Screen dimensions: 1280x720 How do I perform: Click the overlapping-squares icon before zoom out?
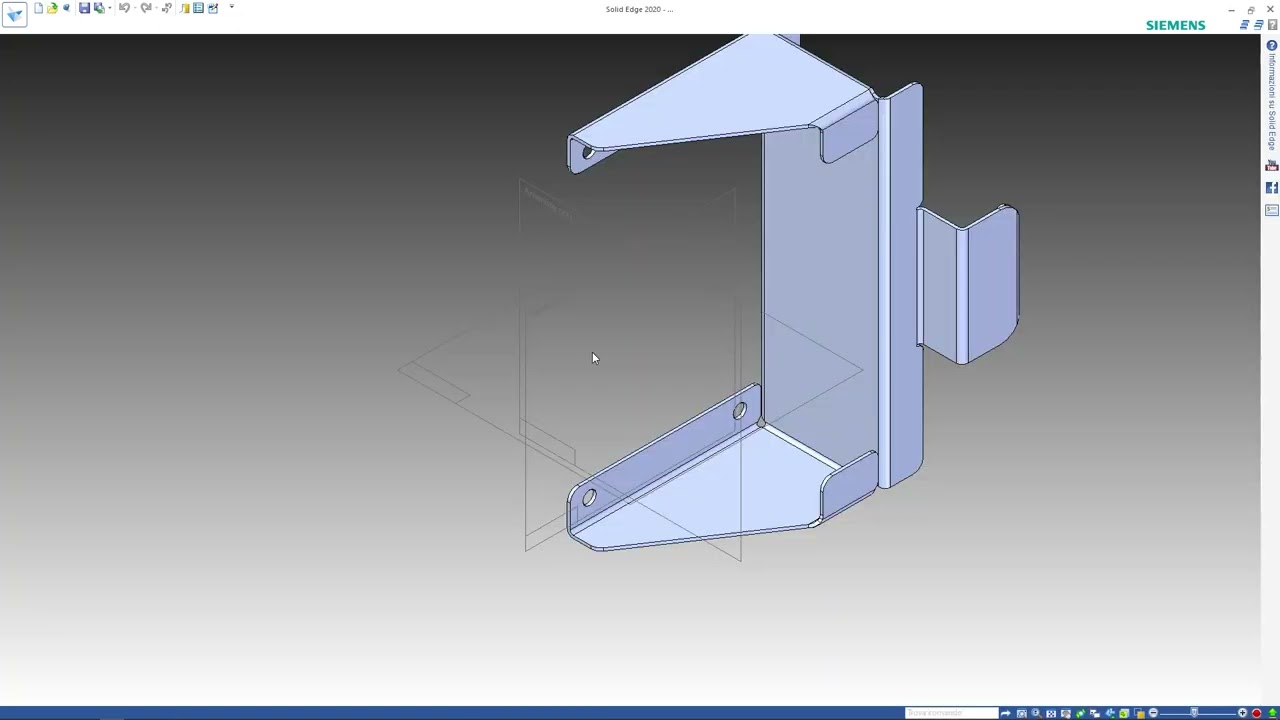1139,713
